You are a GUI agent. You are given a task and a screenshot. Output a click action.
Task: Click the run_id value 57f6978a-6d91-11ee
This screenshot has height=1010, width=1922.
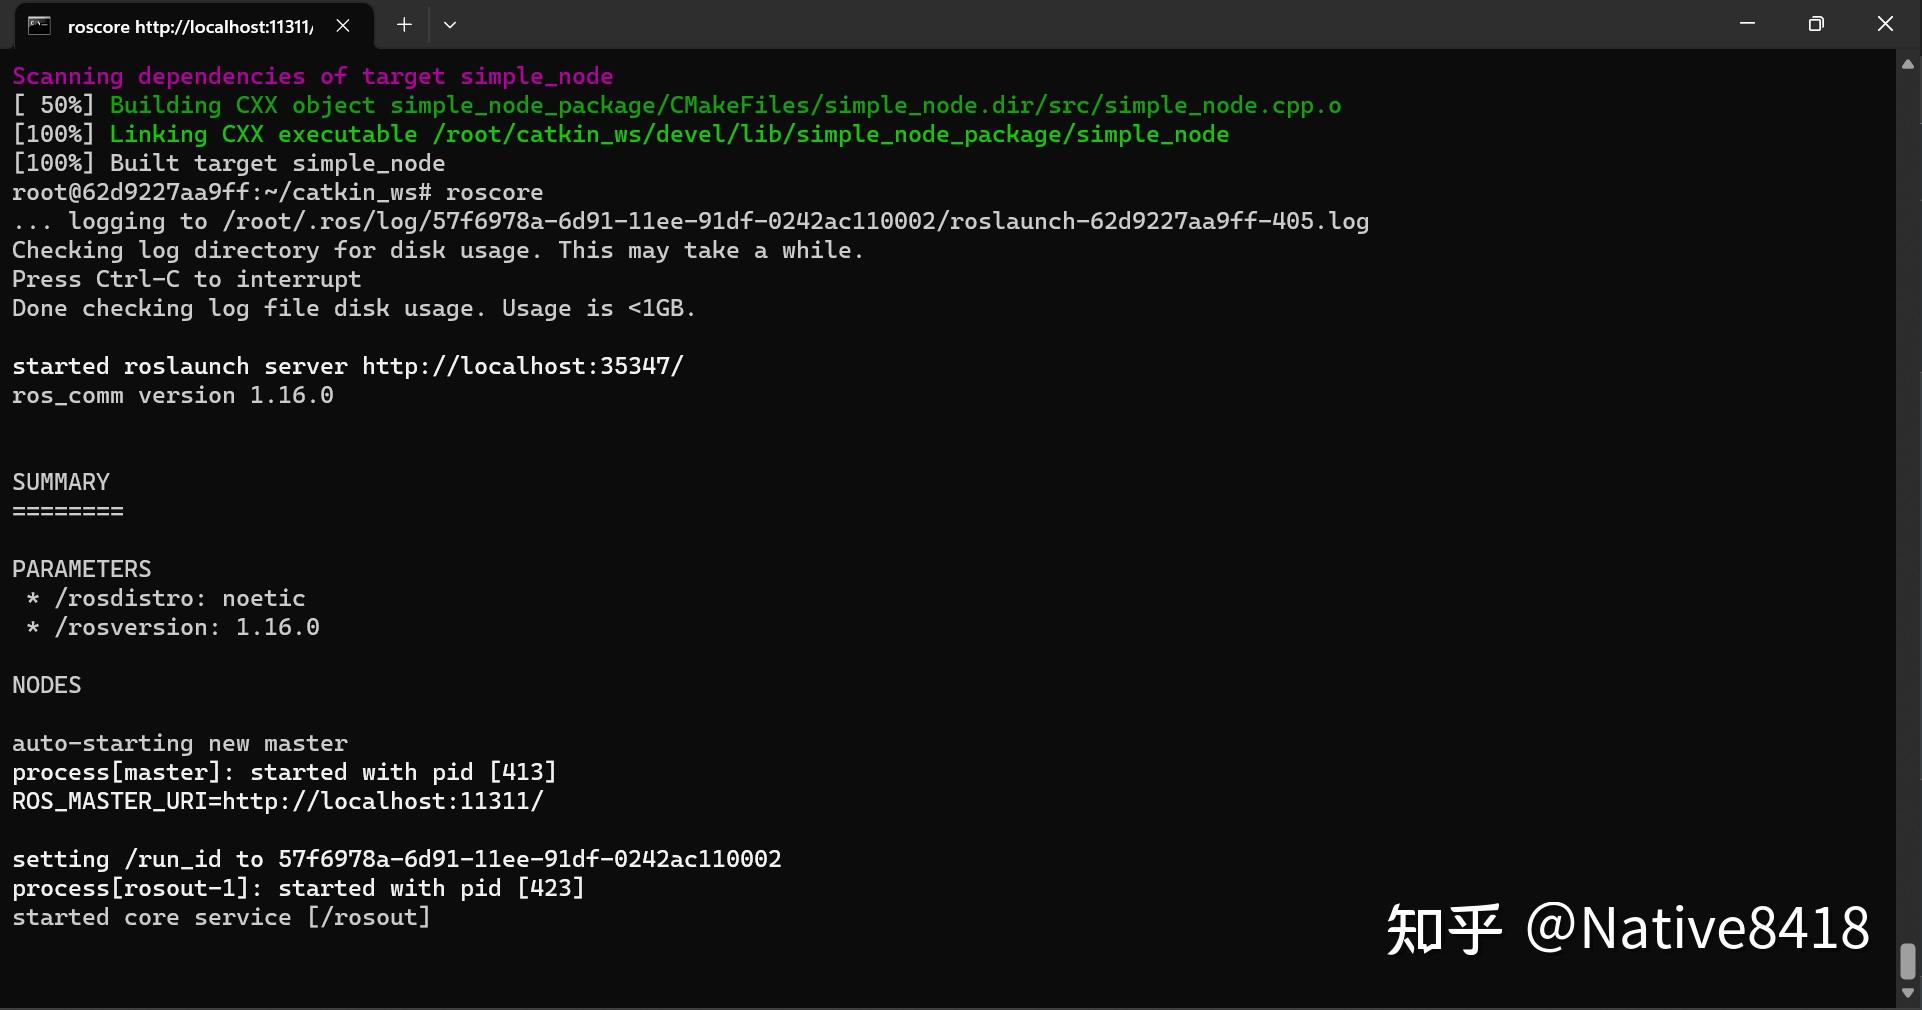tap(532, 858)
